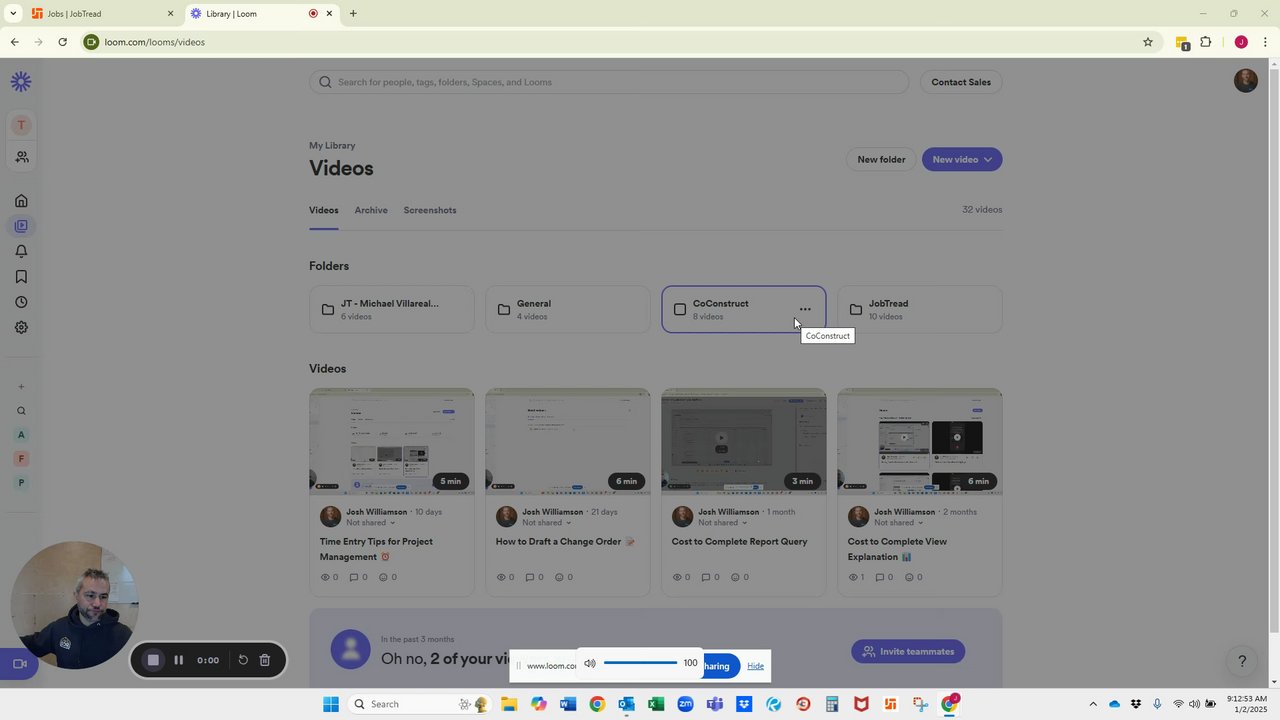Screen dimensions: 1280x720
Task: Open How to Draft a Change Order thumbnail
Action: (x=568, y=441)
